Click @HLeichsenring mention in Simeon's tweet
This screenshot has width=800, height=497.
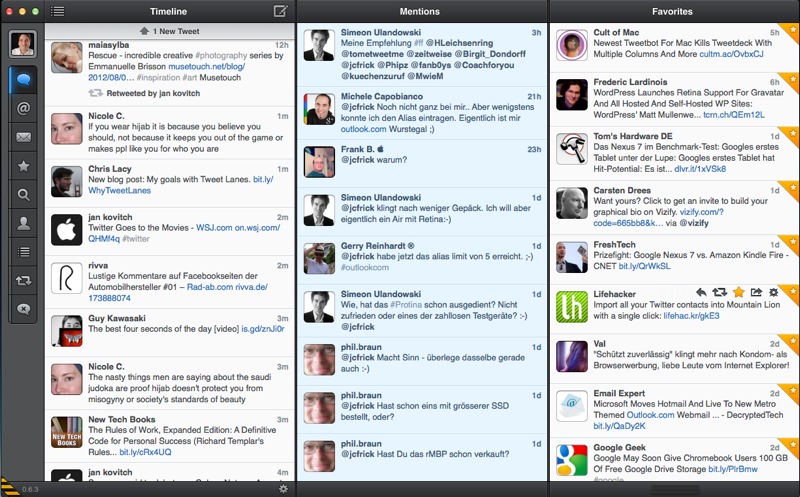[459, 43]
